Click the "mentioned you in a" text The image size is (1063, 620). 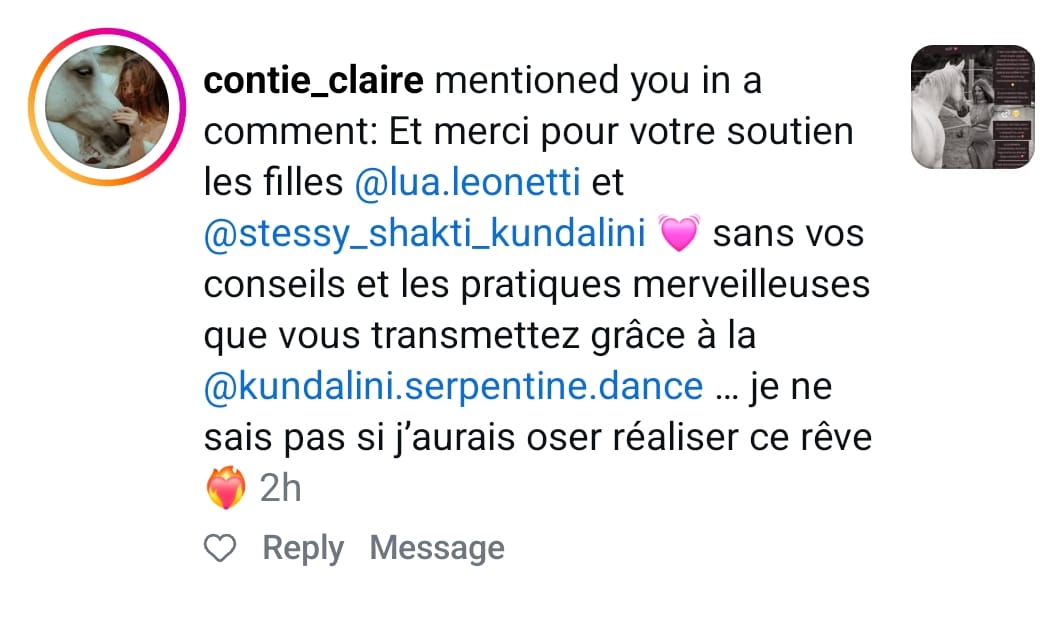click(598, 81)
